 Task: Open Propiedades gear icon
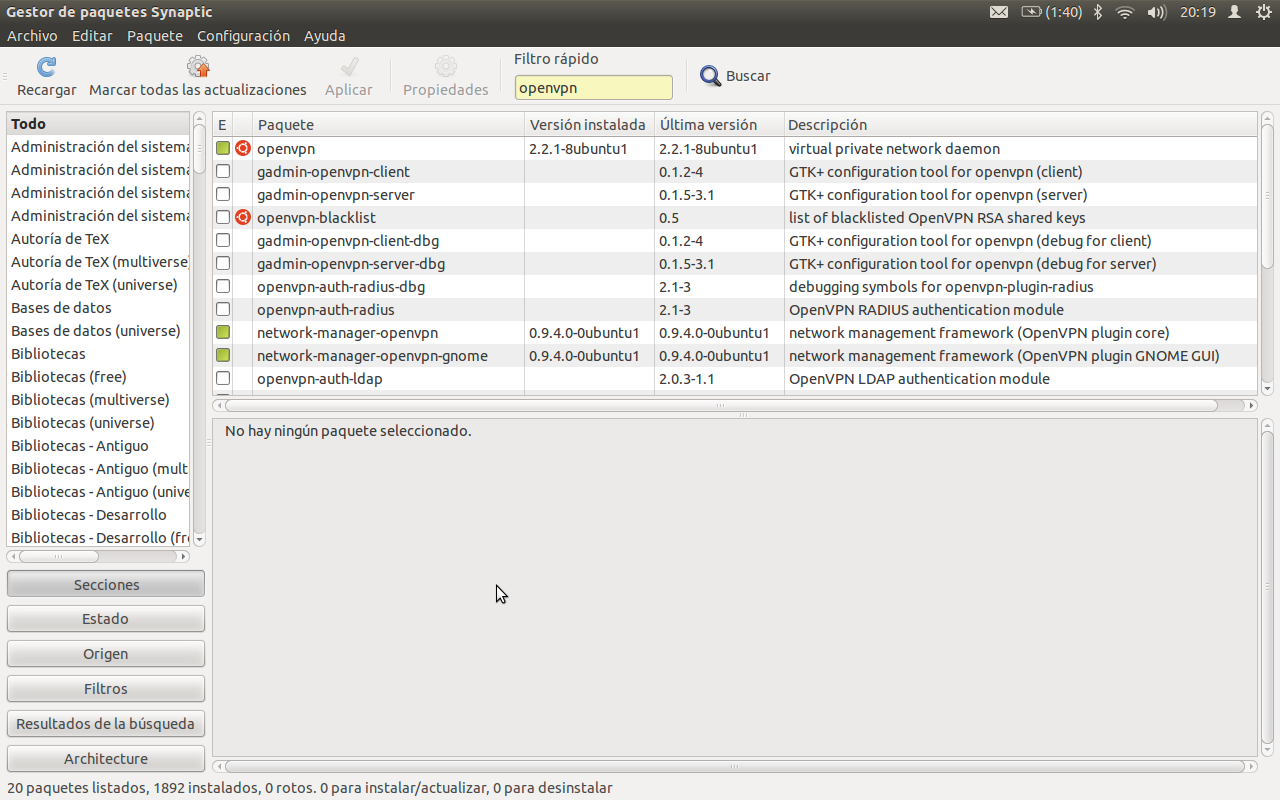(446, 68)
